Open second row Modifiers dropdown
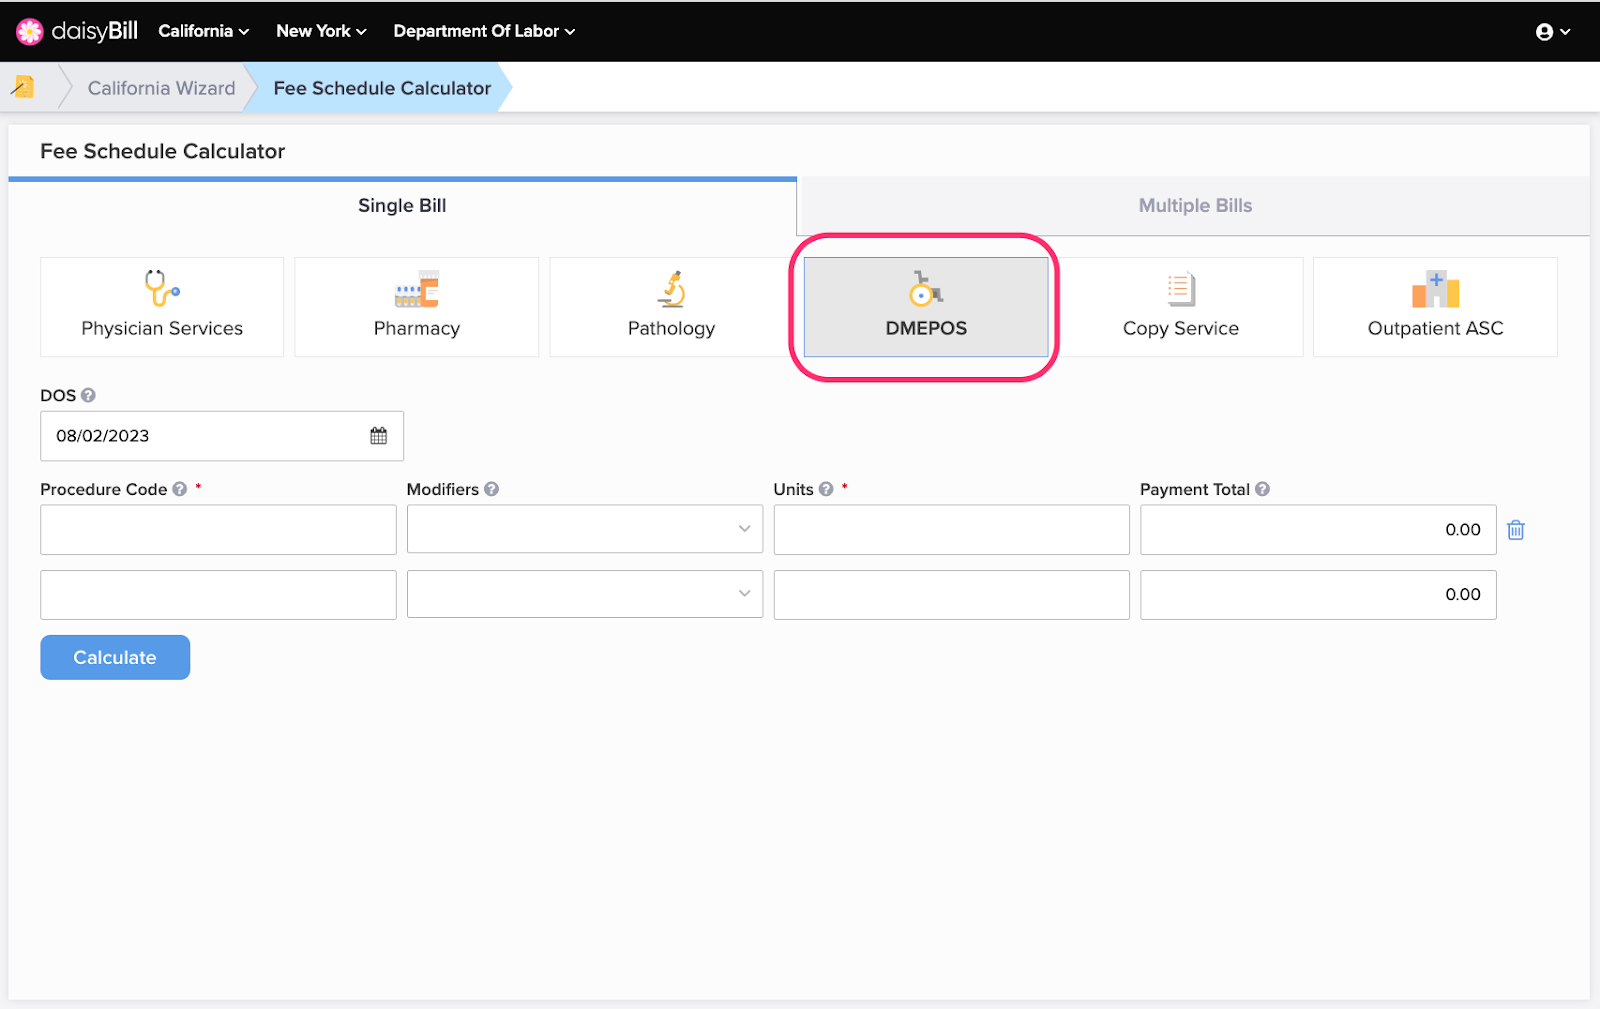Image resolution: width=1600 pixels, height=1009 pixels. pyautogui.click(x=585, y=594)
